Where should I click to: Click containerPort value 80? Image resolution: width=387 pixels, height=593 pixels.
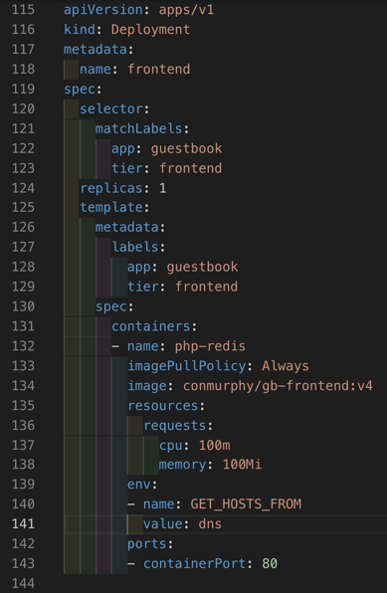point(270,564)
